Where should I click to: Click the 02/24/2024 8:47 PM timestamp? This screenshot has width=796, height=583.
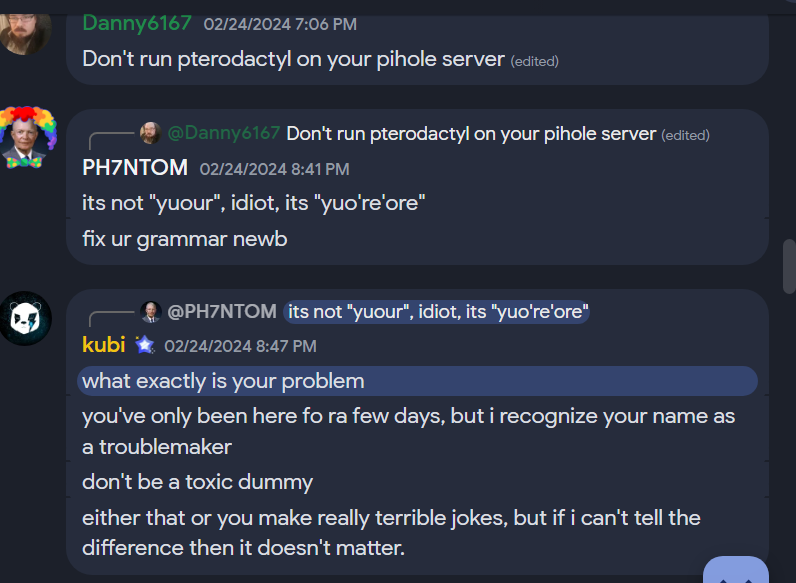240,346
